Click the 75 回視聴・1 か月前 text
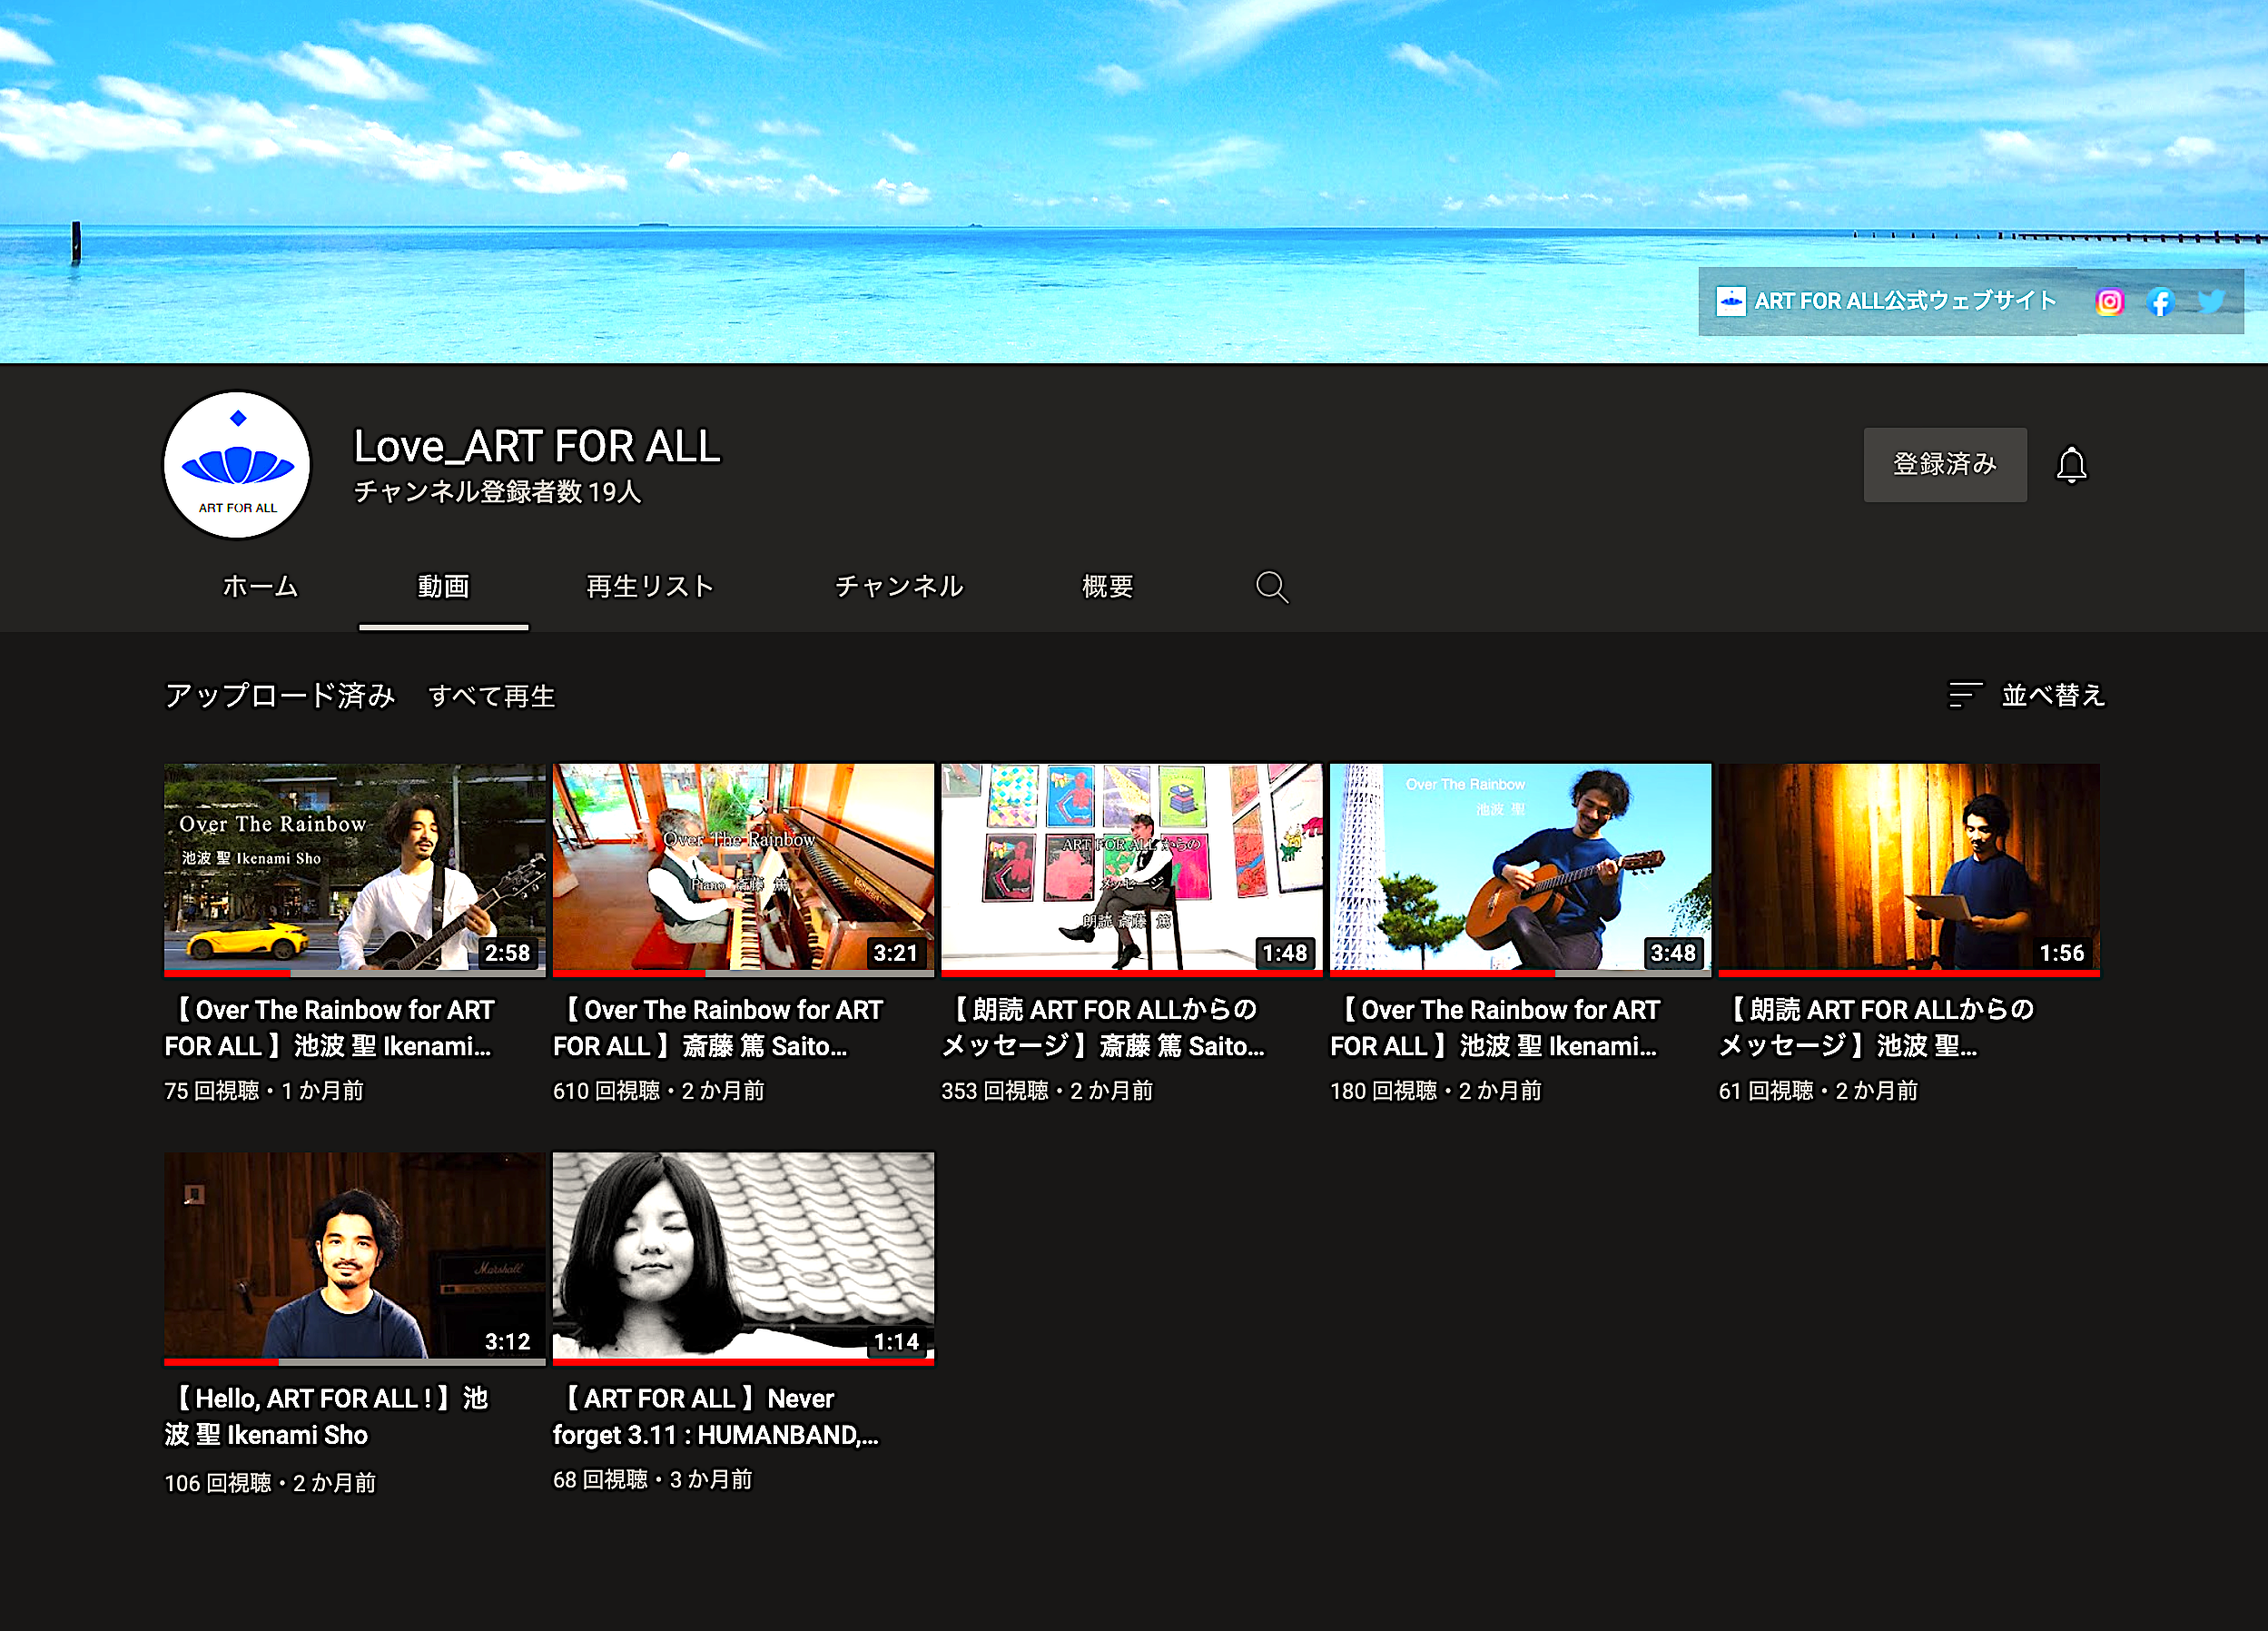 click(x=264, y=1091)
